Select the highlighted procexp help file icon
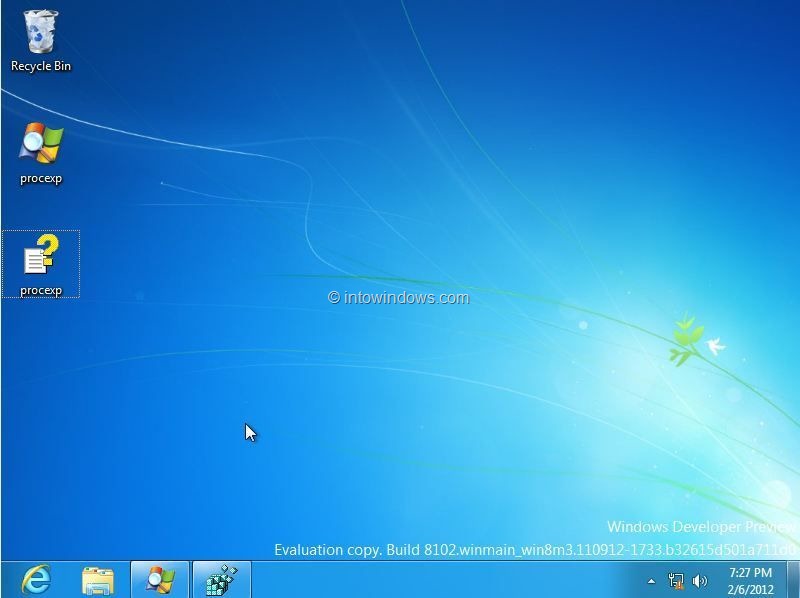The width and height of the screenshot is (800, 598). (39, 256)
